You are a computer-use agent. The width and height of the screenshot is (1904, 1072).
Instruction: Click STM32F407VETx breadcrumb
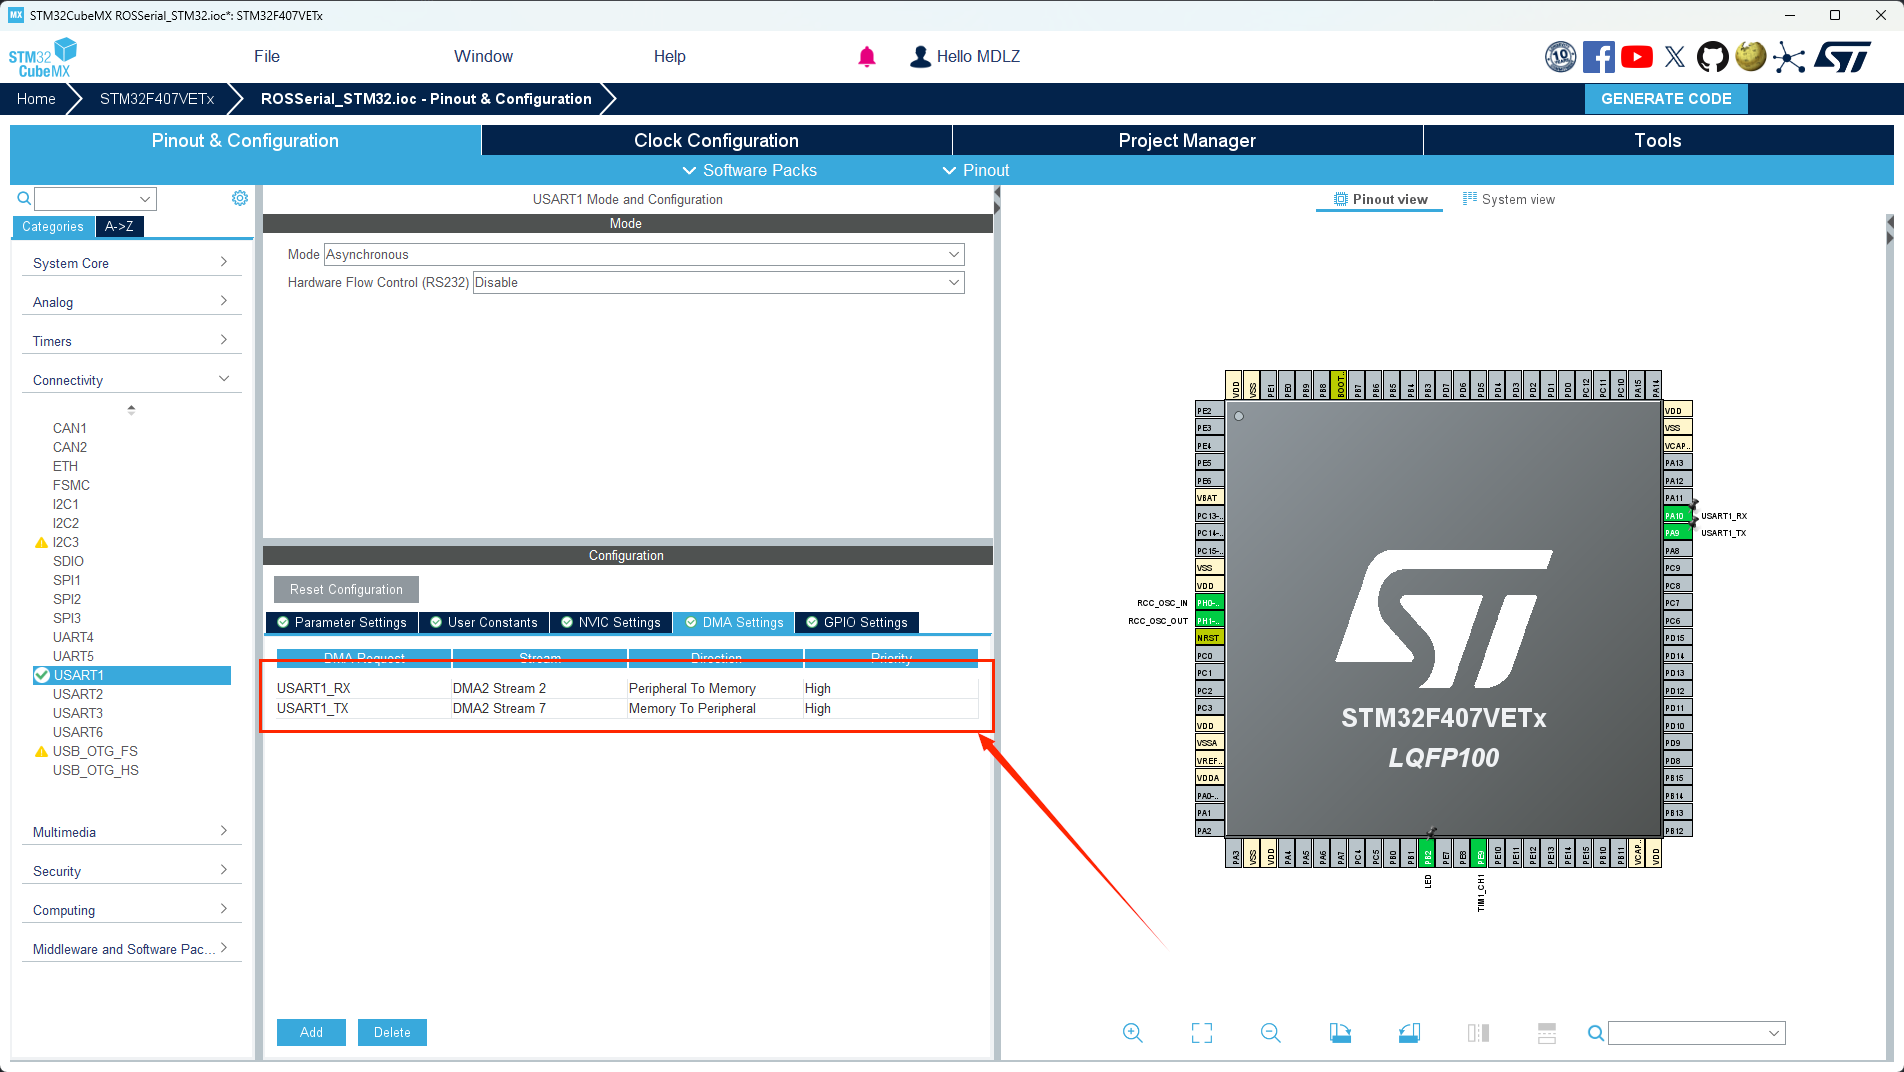[157, 98]
